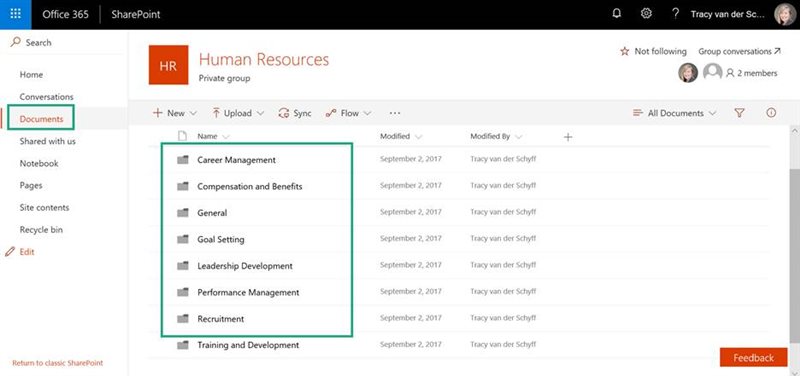800x376 pixels.
Task: Open the details pane info icon
Action: 771,113
